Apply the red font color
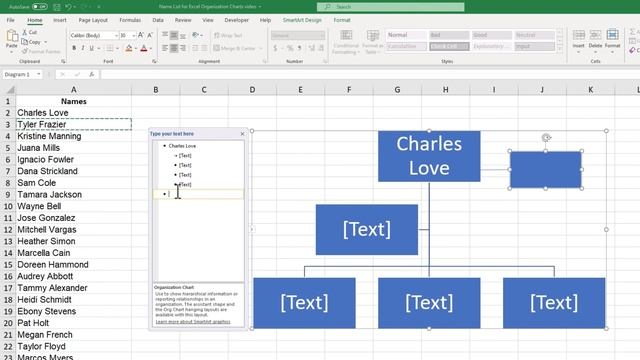Viewport: 640px width, 360px height. [144, 49]
